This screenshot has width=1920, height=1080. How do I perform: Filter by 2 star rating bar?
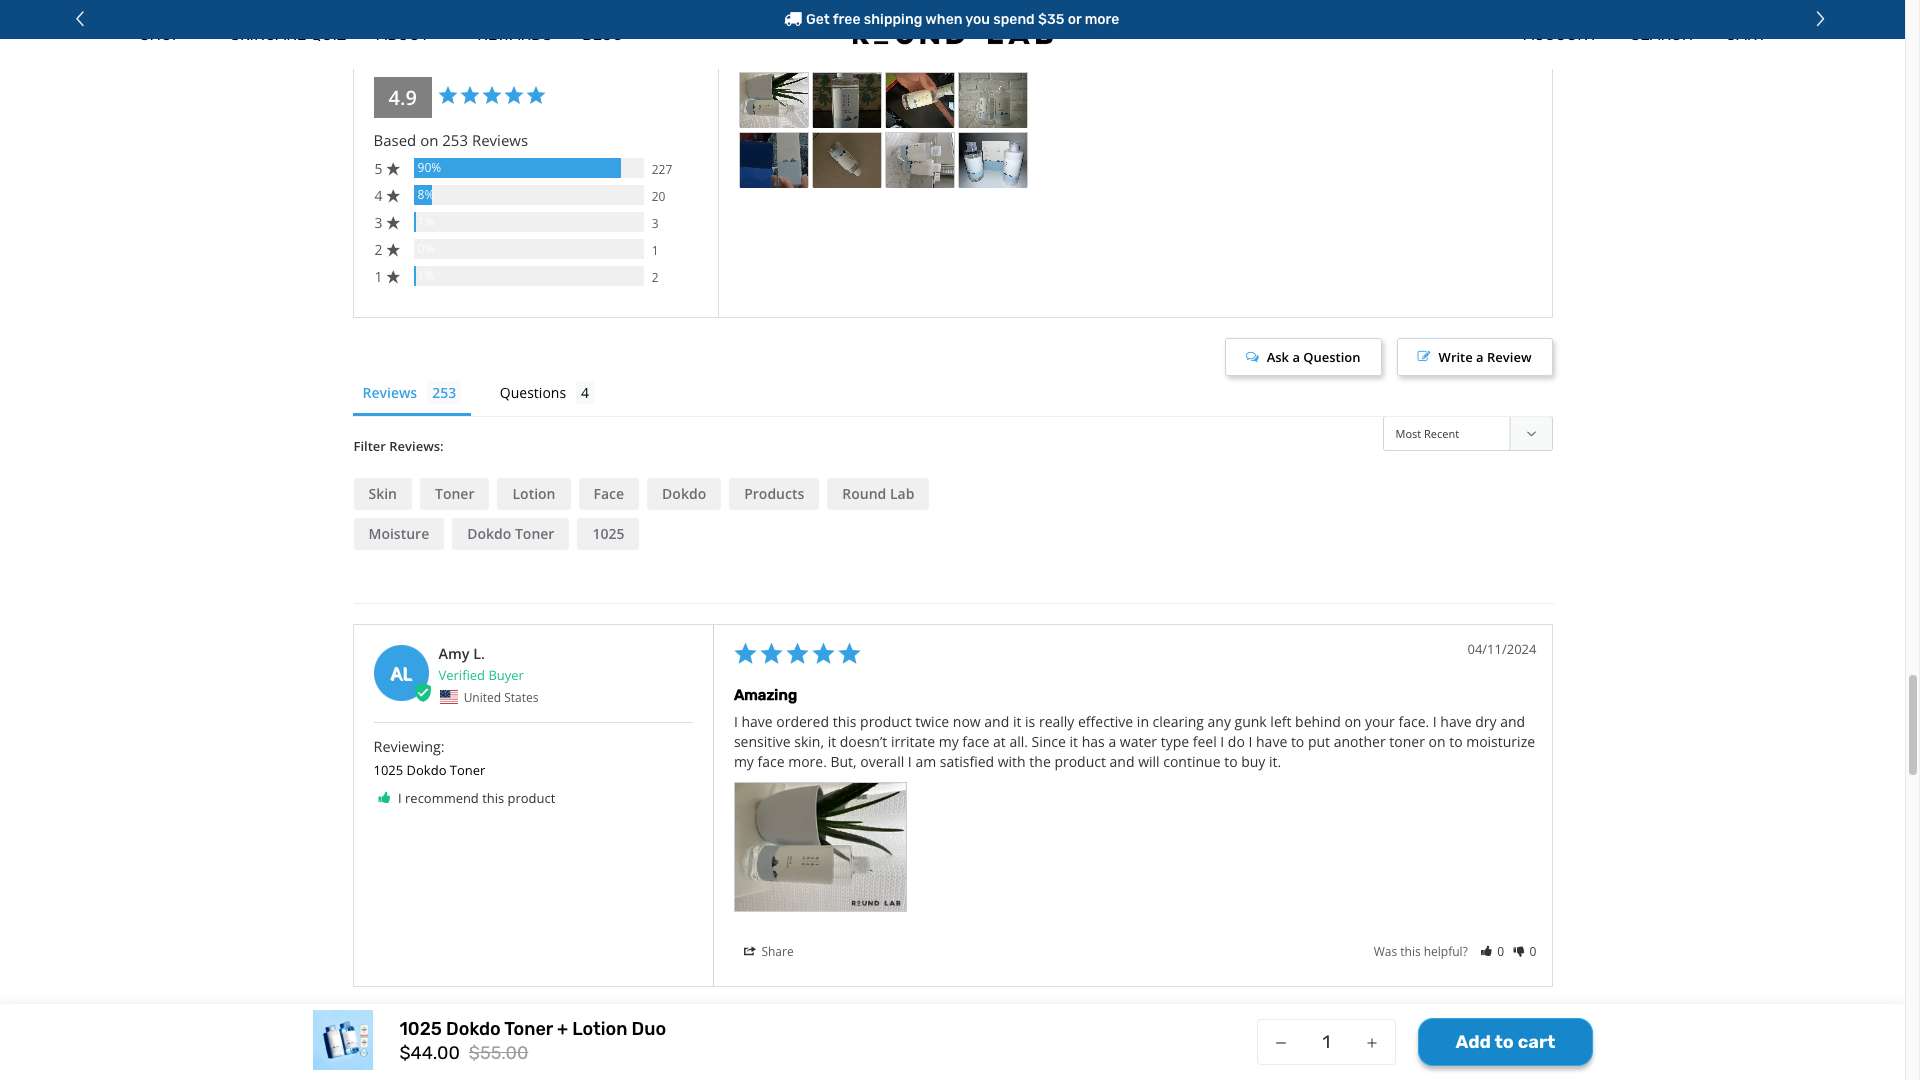[528, 249]
